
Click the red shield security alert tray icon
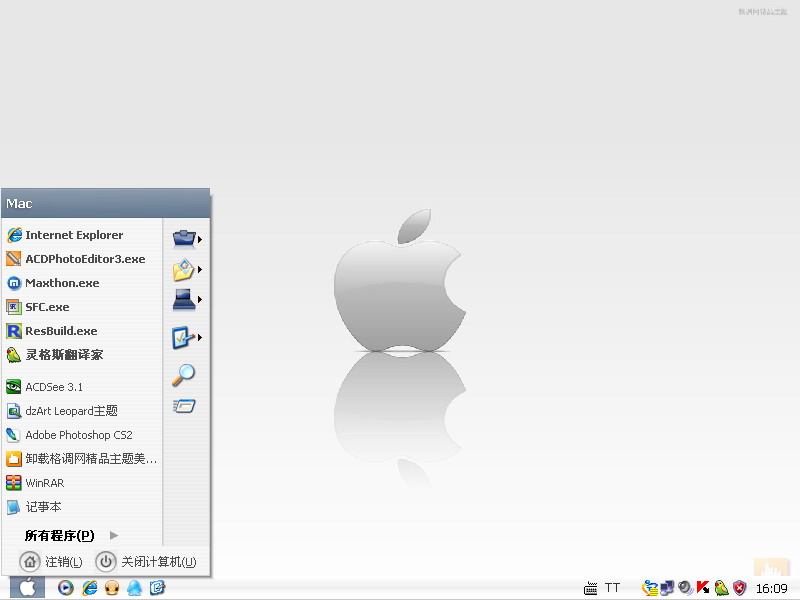(739, 588)
